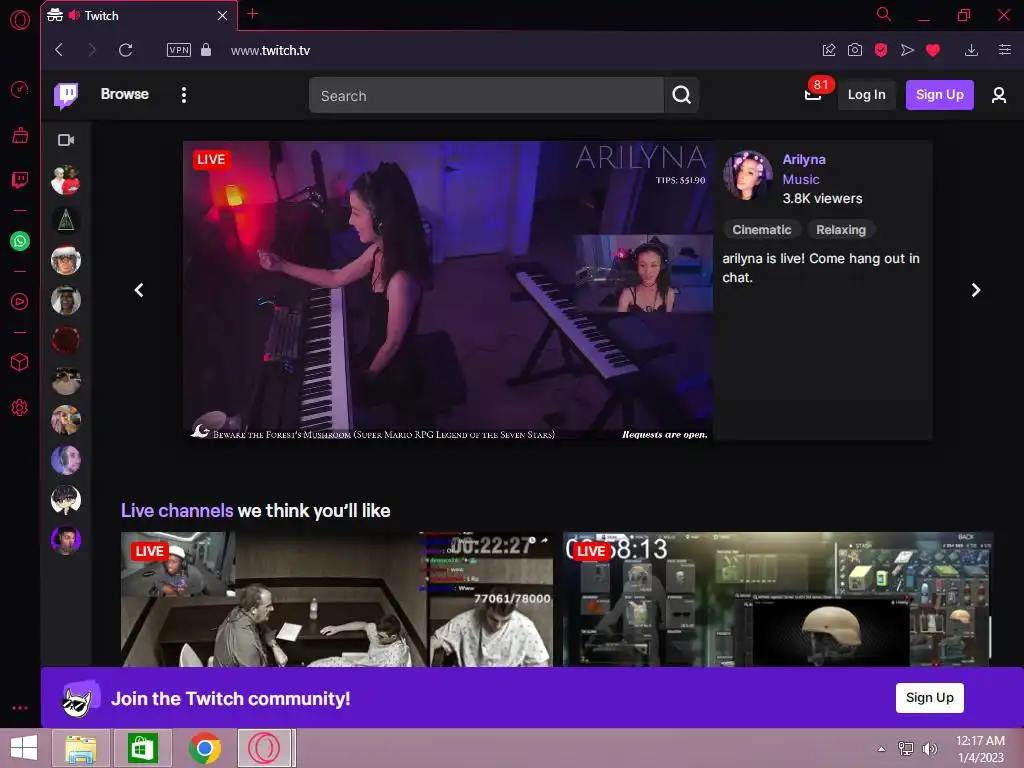
Task: Play the Arilyna featured live stream
Action: pyautogui.click(x=448, y=291)
